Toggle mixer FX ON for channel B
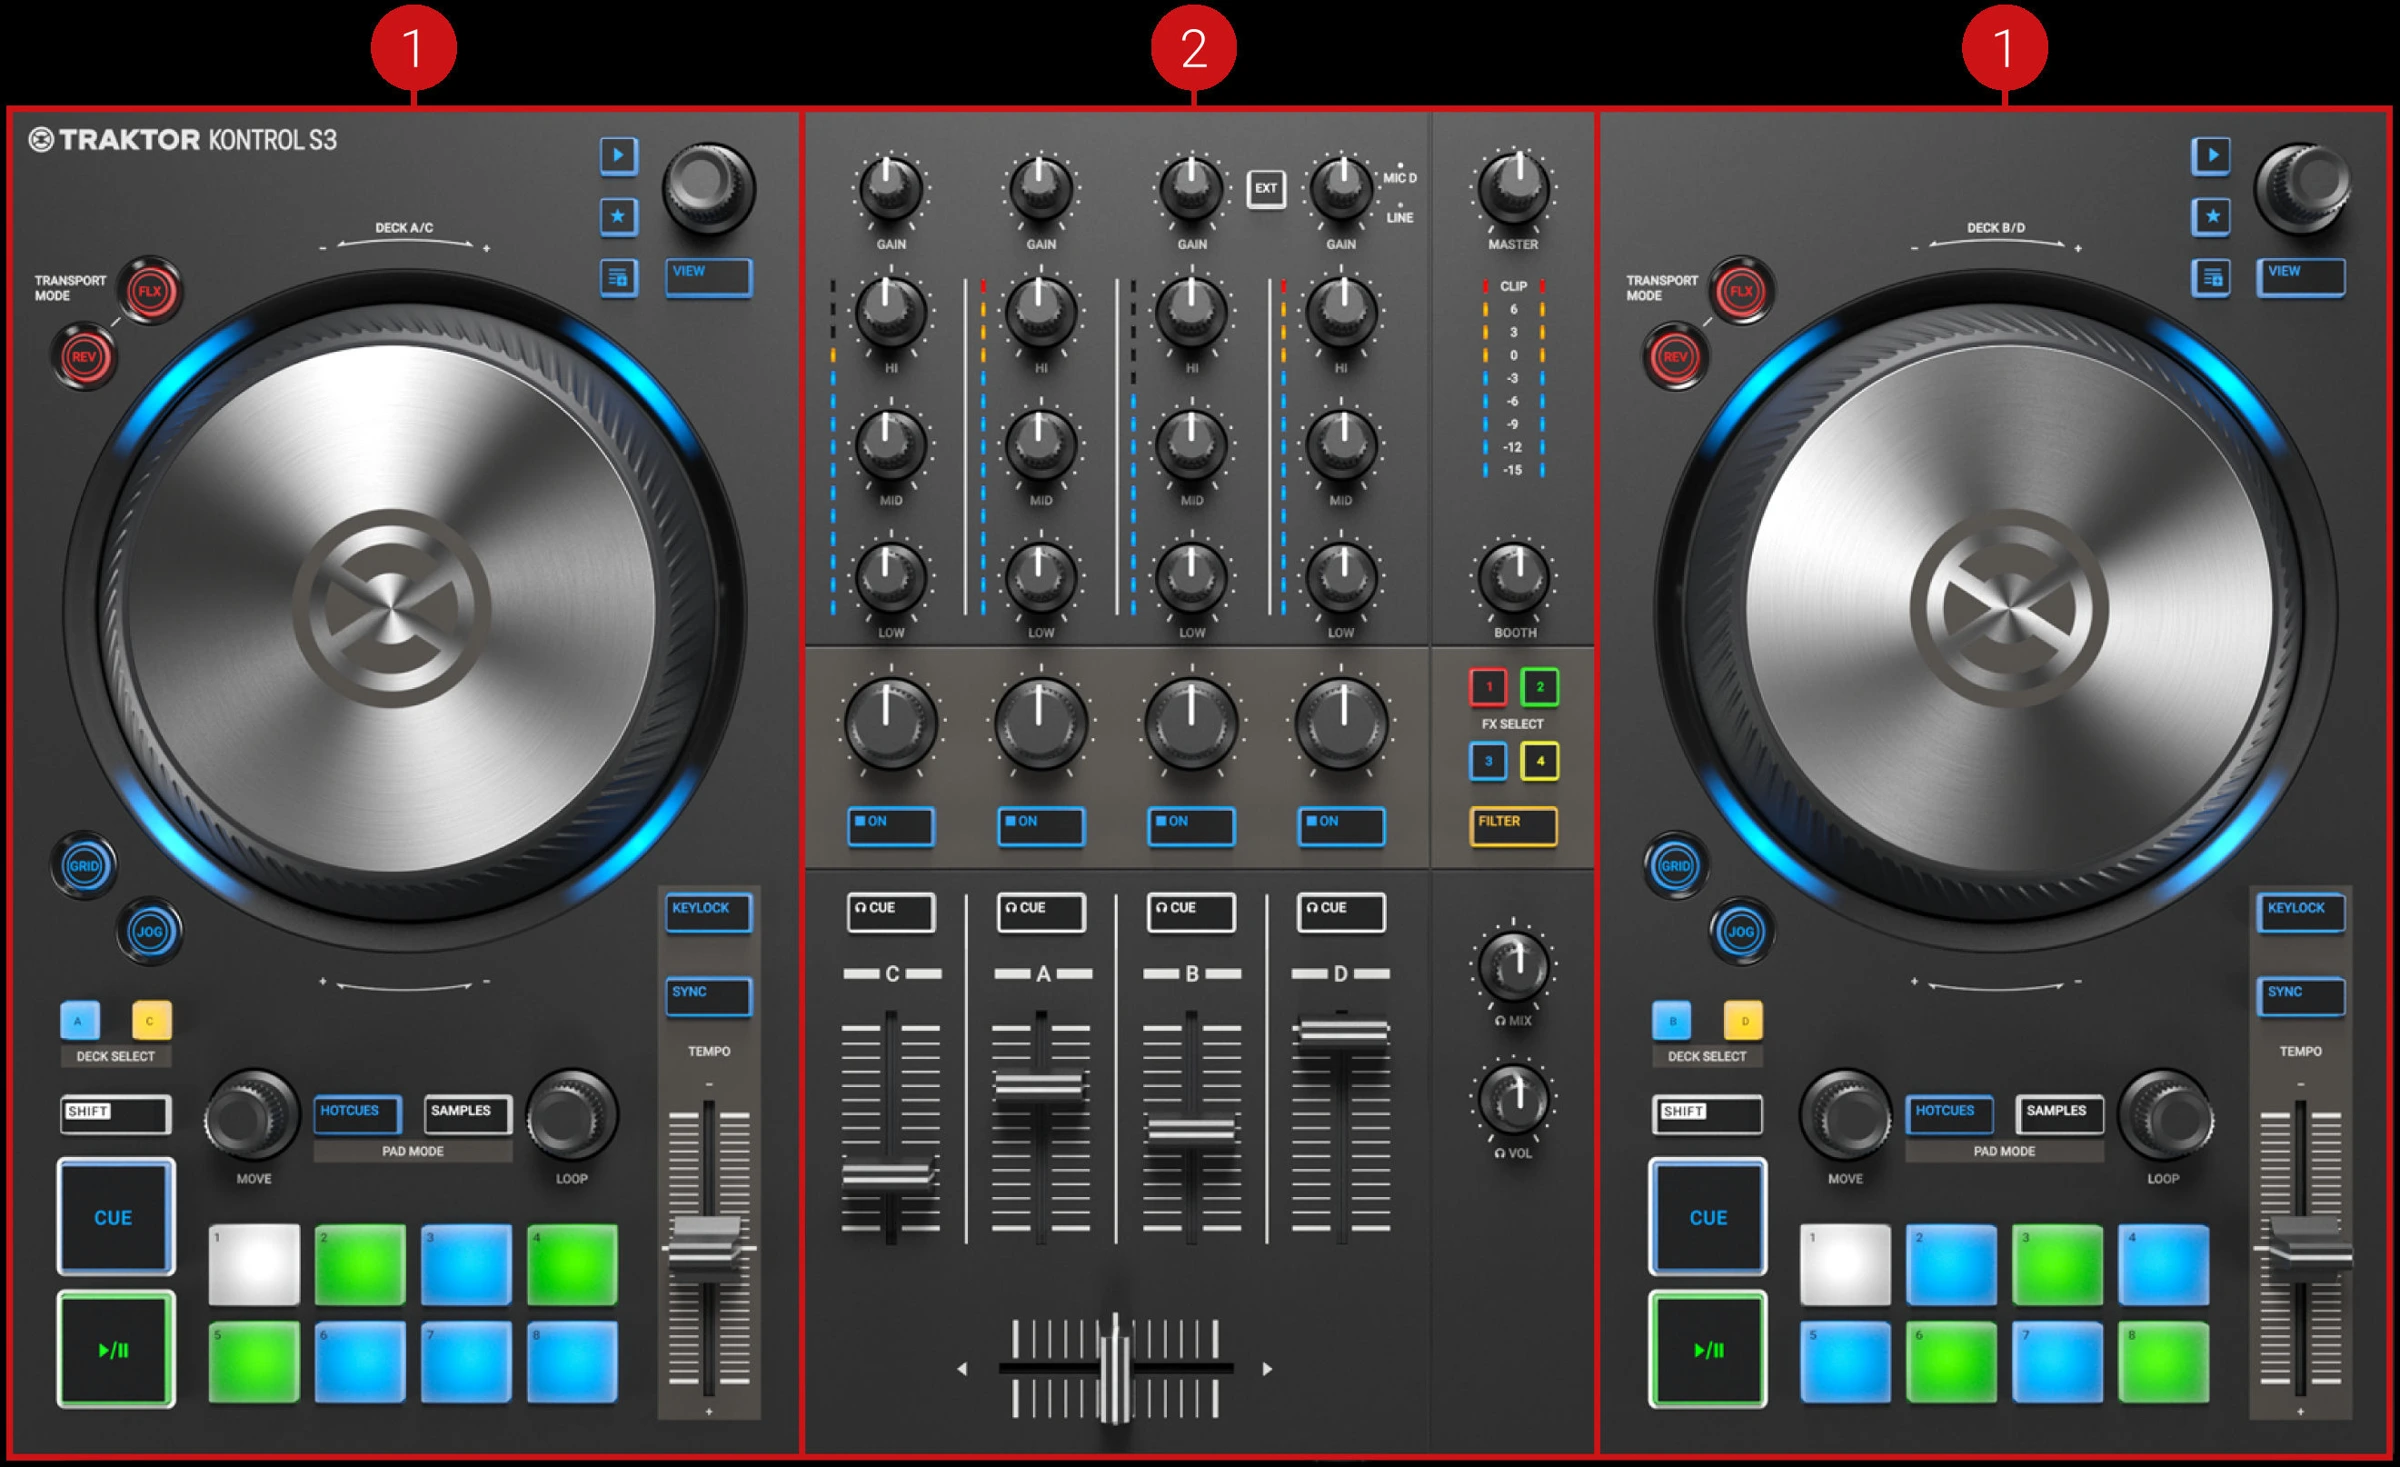Viewport: 2400px width, 1467px height. [1191, 826]
